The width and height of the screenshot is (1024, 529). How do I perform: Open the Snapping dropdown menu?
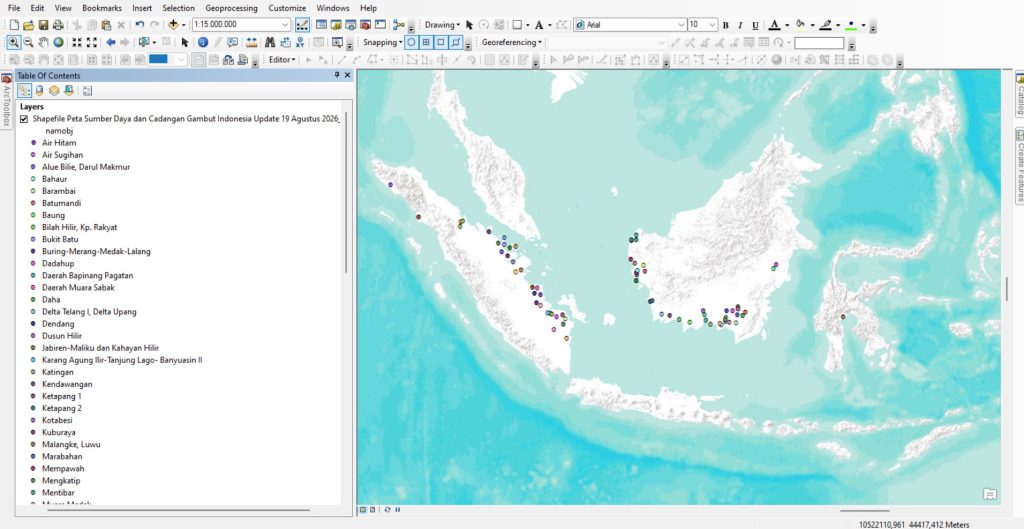click(x=383, y=42)
